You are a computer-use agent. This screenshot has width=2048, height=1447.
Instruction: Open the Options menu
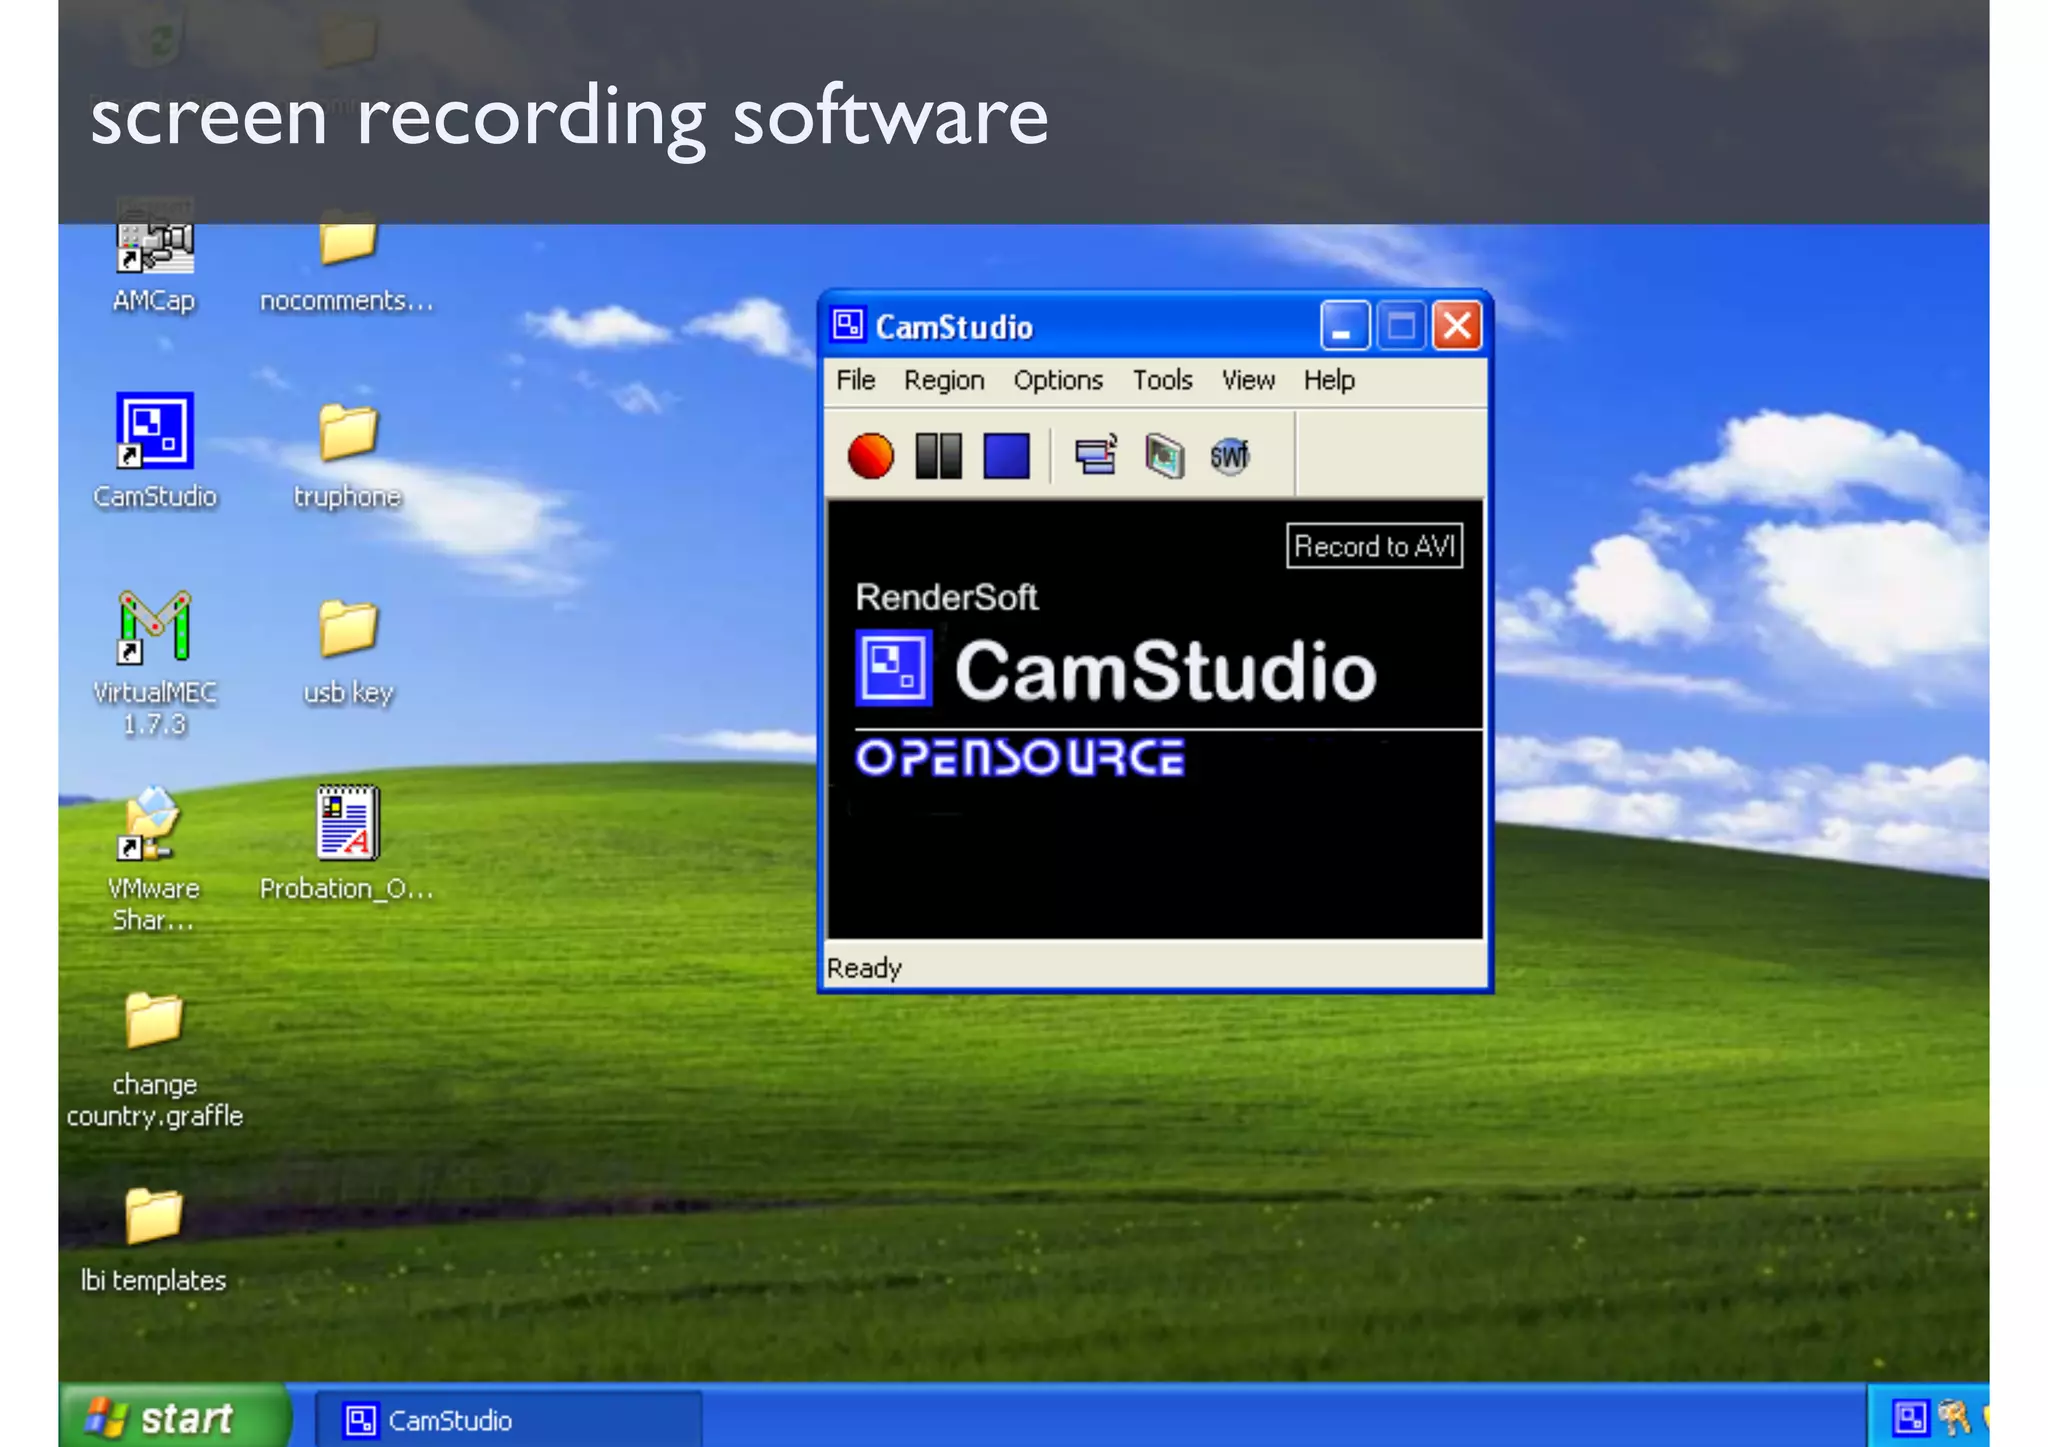1058,380
